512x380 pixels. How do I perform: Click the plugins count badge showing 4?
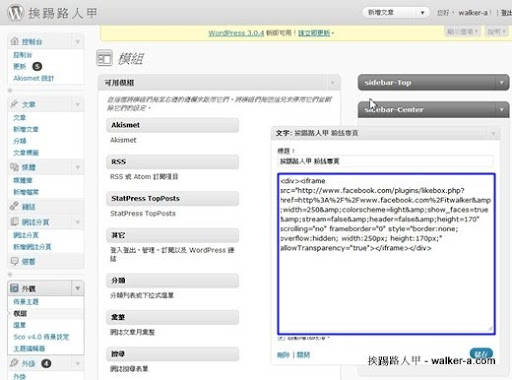point(46,363)
